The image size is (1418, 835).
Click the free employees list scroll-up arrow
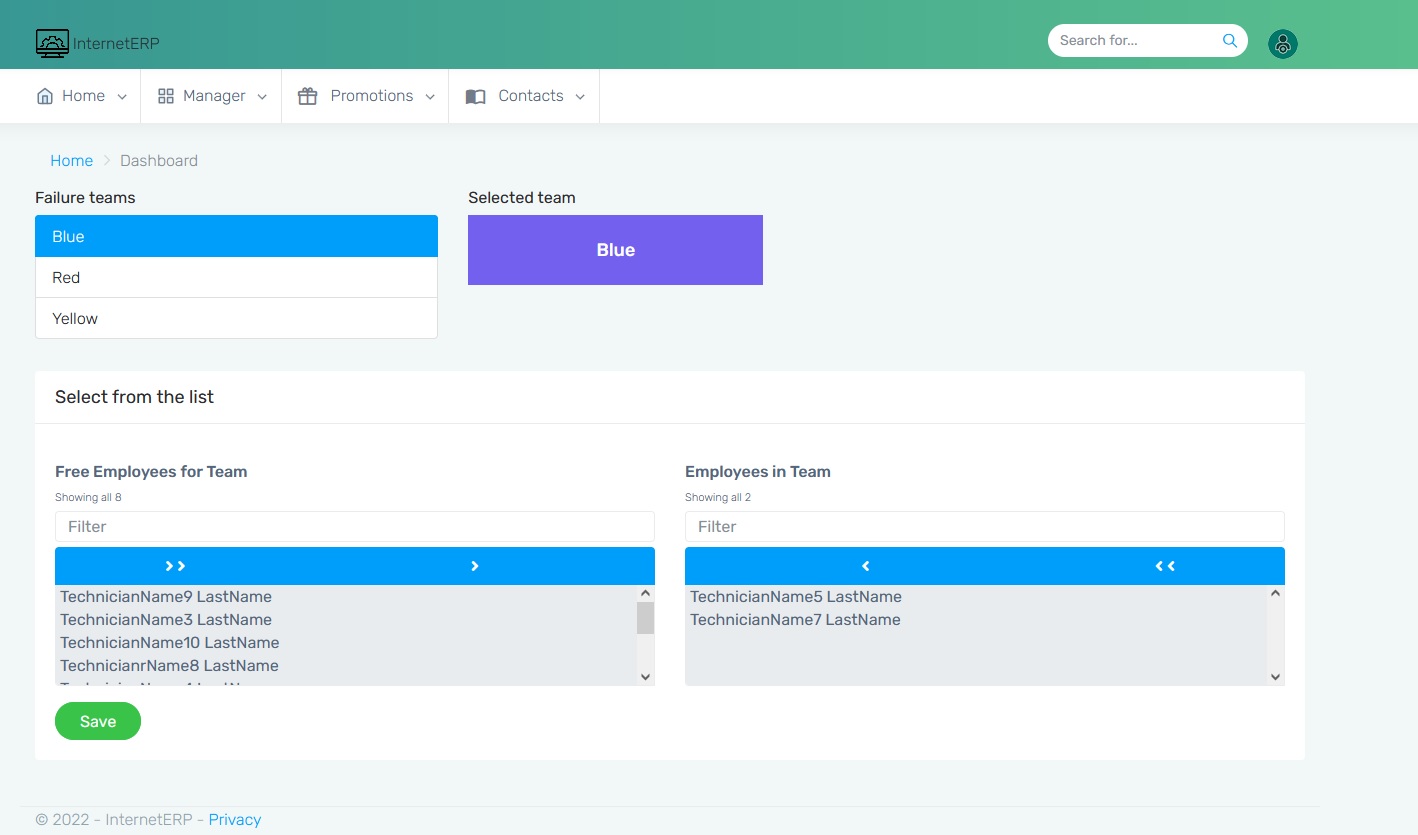(x=645, y=593)
